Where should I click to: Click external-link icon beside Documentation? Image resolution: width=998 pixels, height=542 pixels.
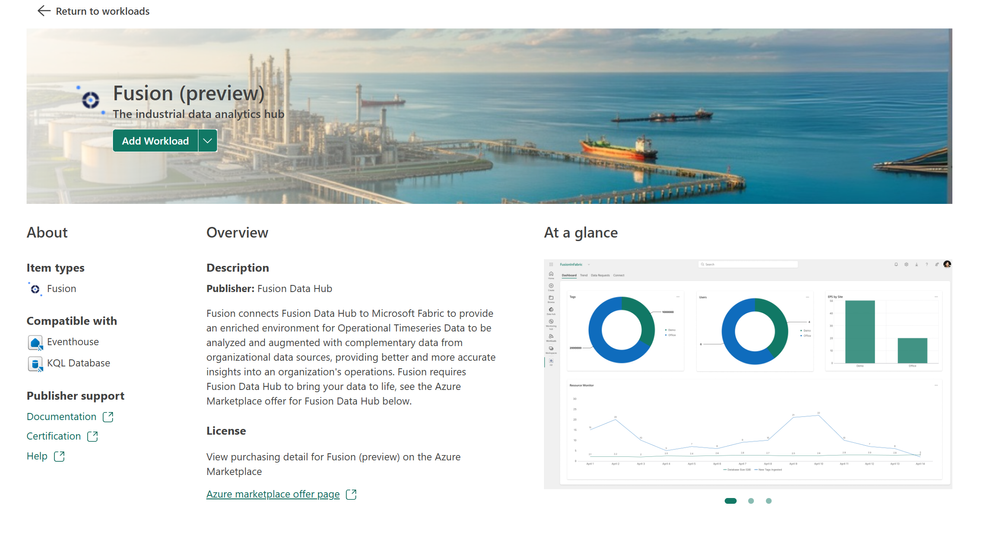coord(108,417)
